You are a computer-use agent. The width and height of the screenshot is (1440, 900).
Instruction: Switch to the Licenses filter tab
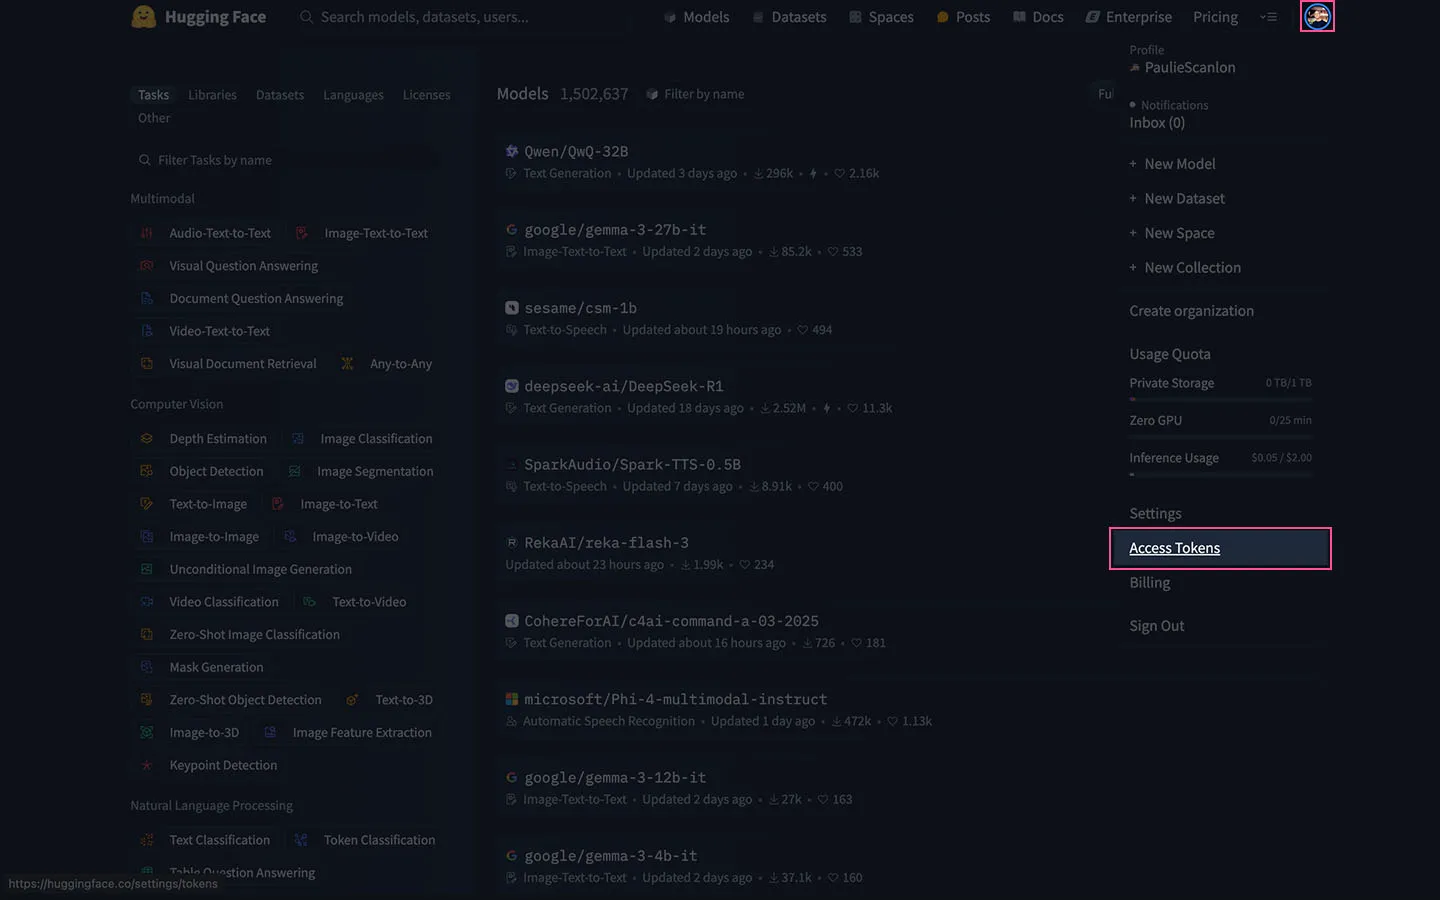click(x=427, y=95)
